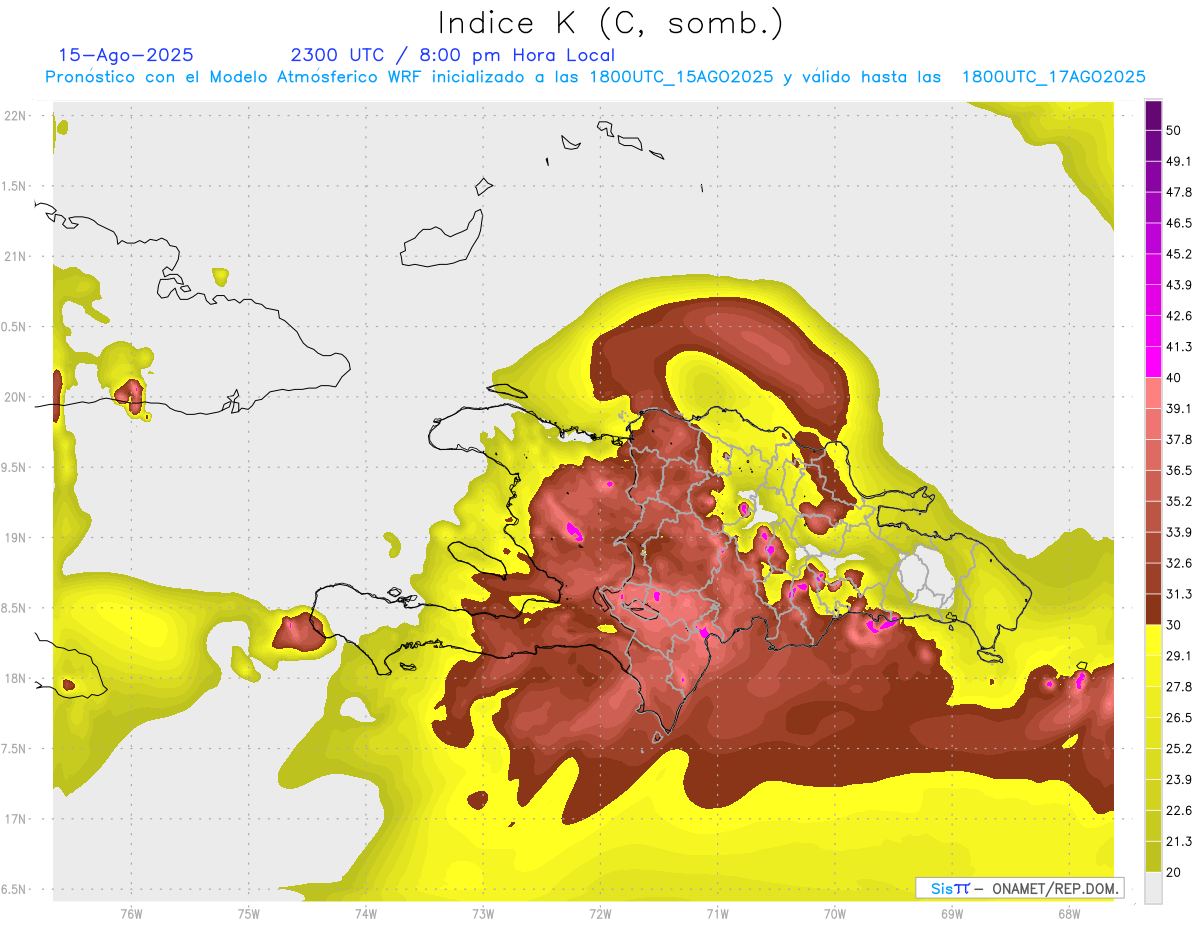
Task: Click the color bar value "50"
Action: pyautogui.click(x=1175, y=130)
